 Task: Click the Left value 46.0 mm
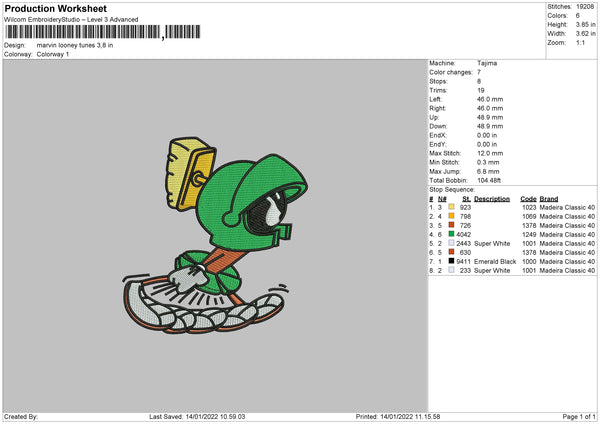click(x=490, y=99)
